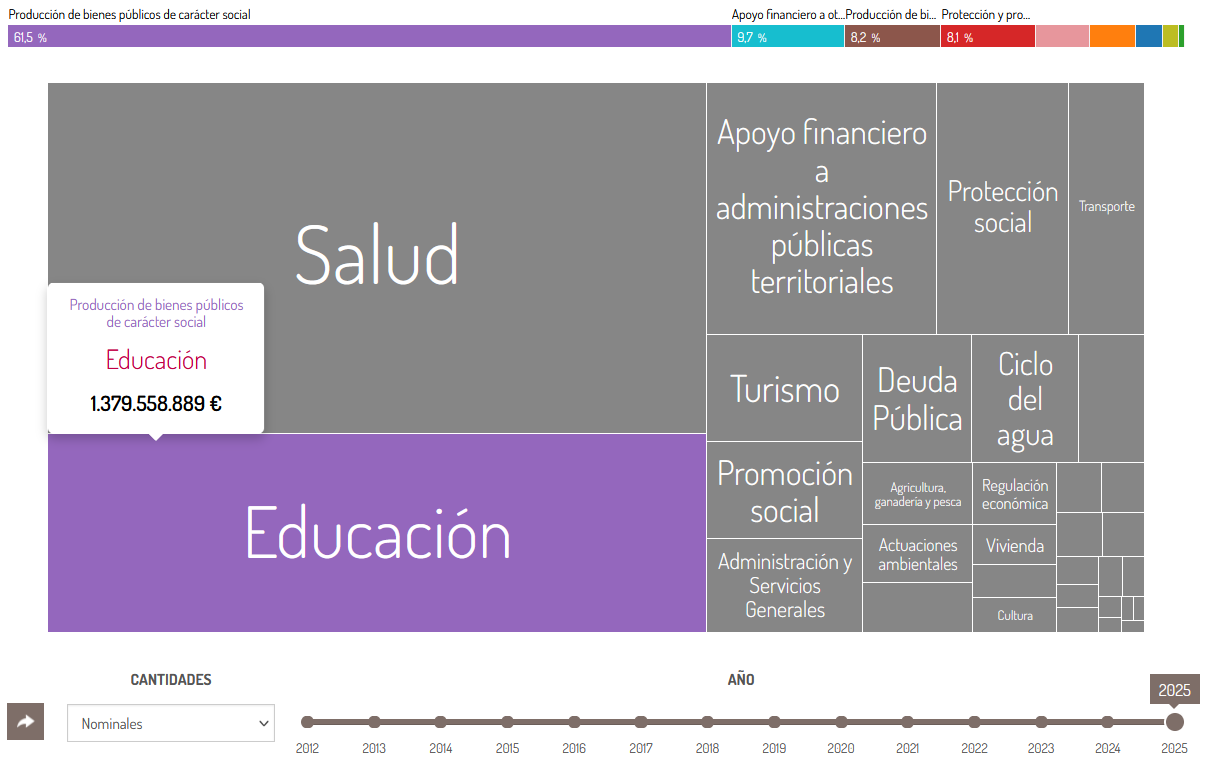
Task: Select year 2012 on the timeline
Action: click(x=307, y=722)
